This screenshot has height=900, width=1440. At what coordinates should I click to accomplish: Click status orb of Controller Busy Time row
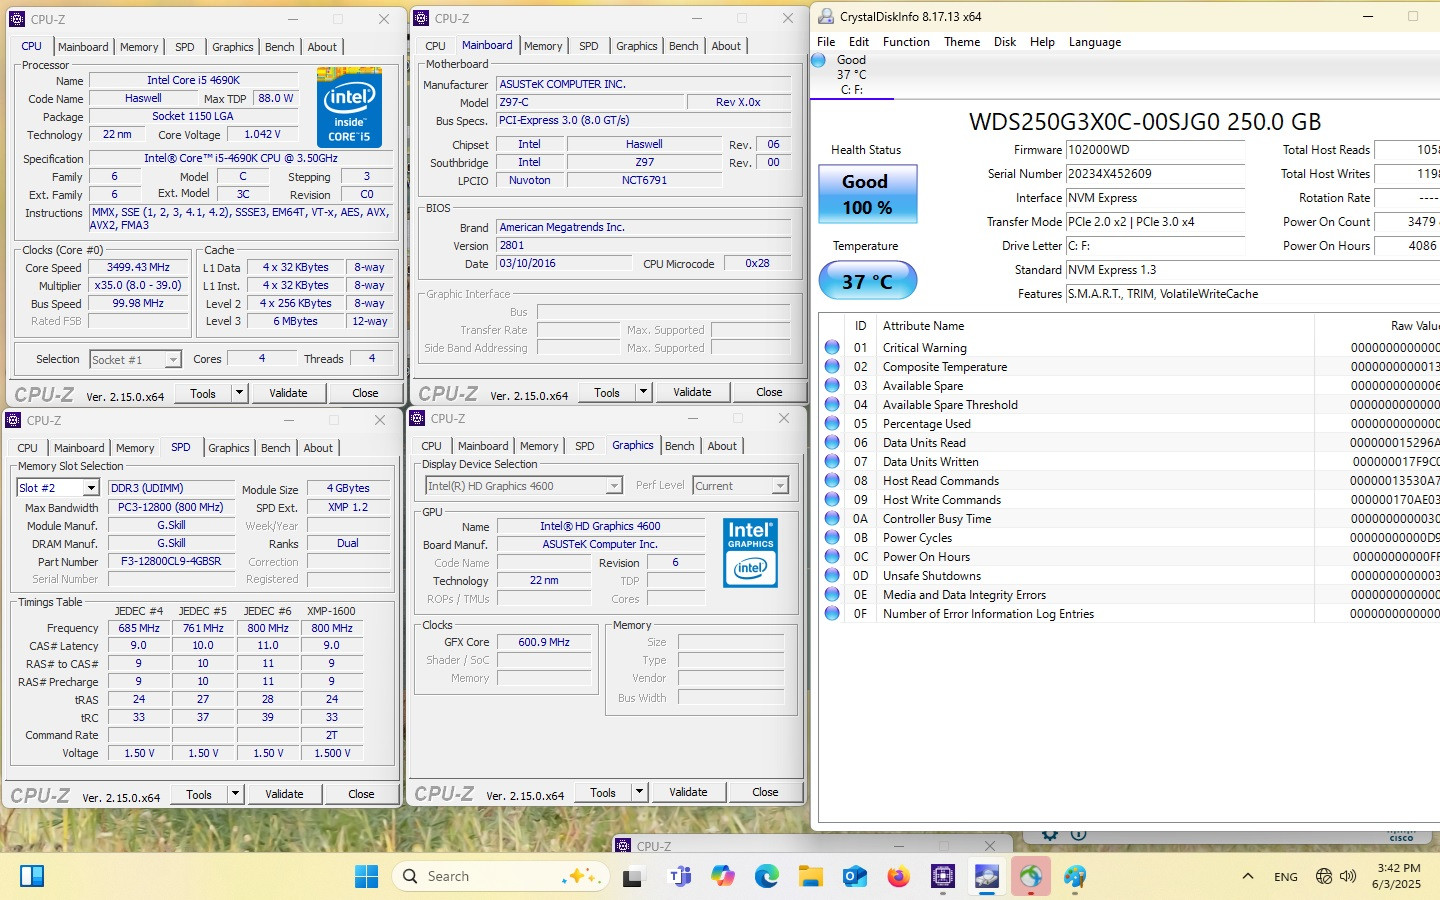832,518
